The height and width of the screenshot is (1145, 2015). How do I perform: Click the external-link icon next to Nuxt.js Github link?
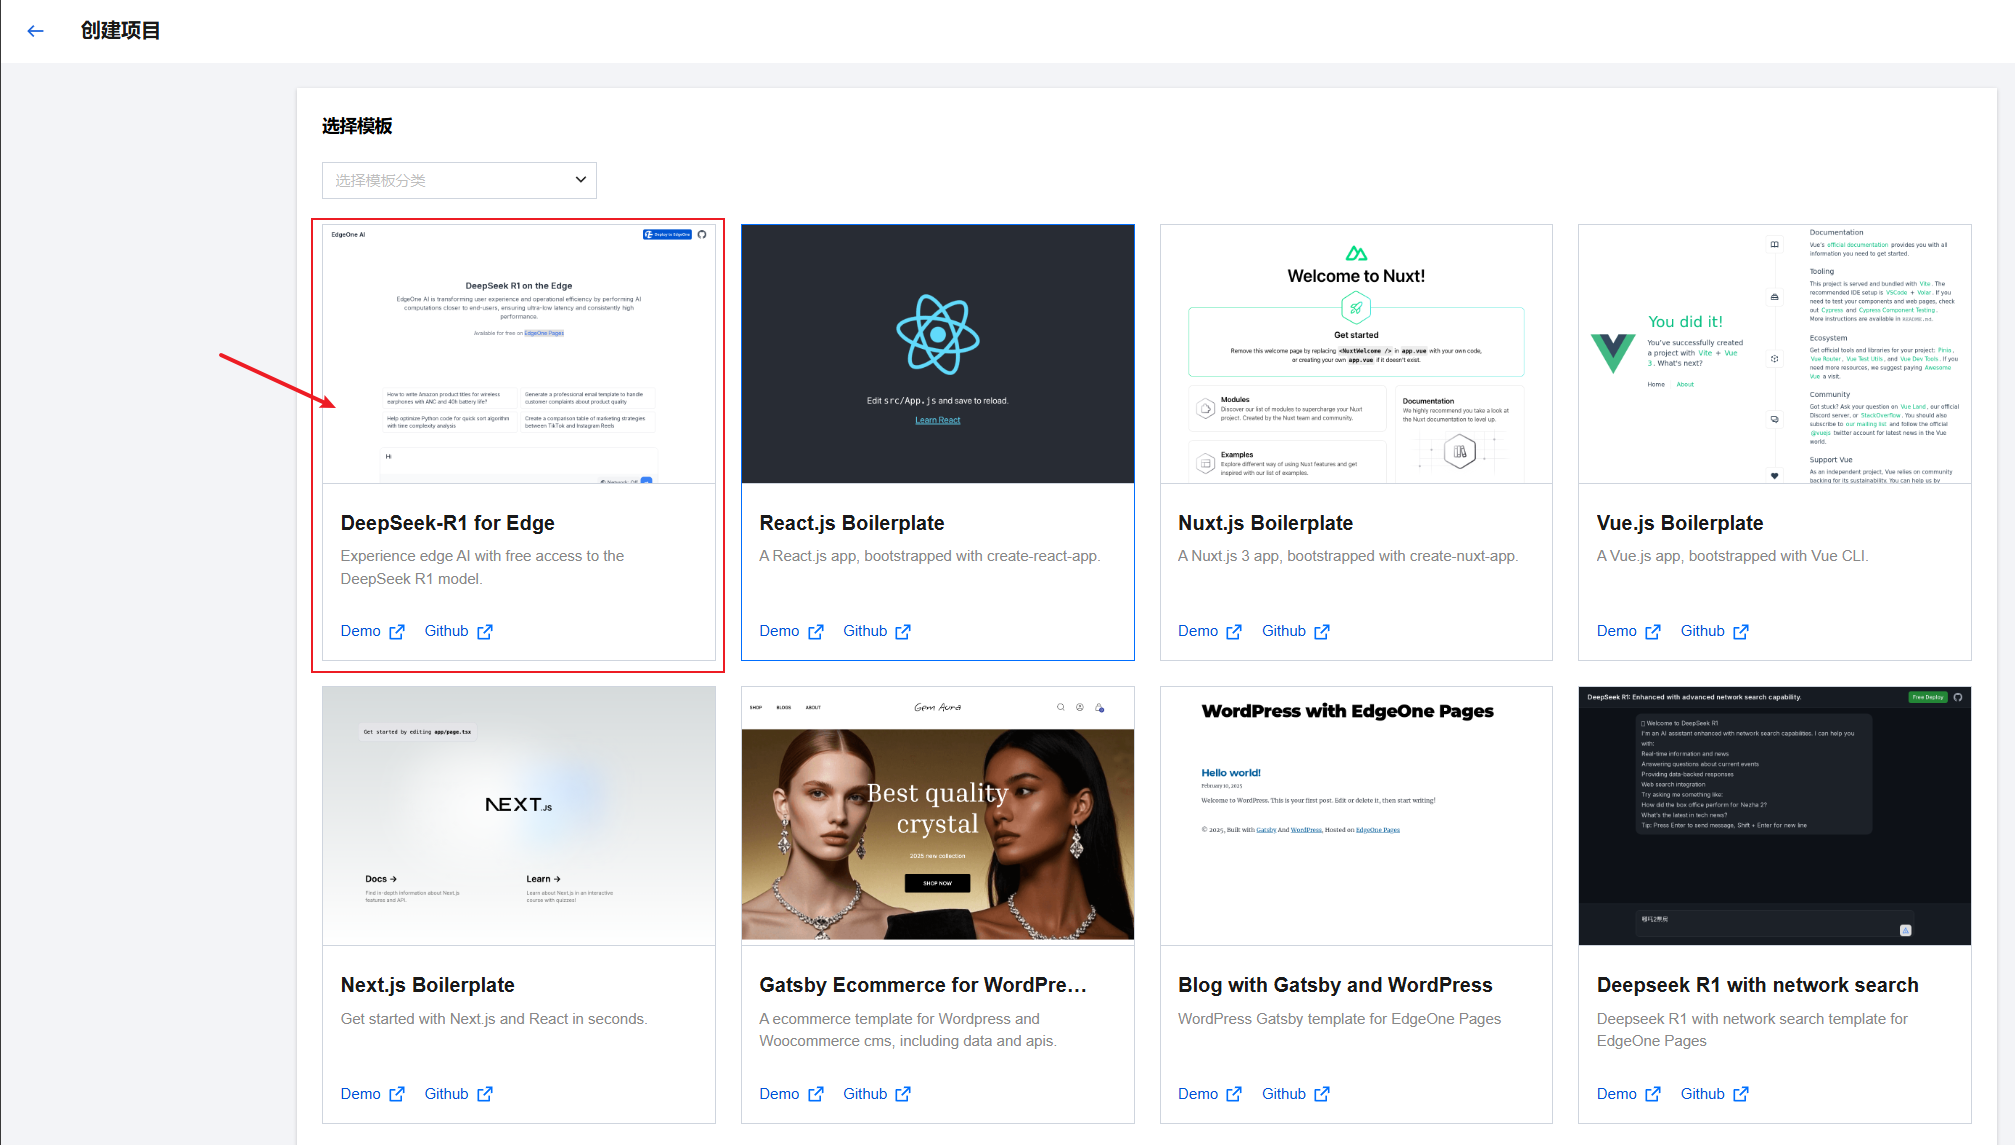1323,631
